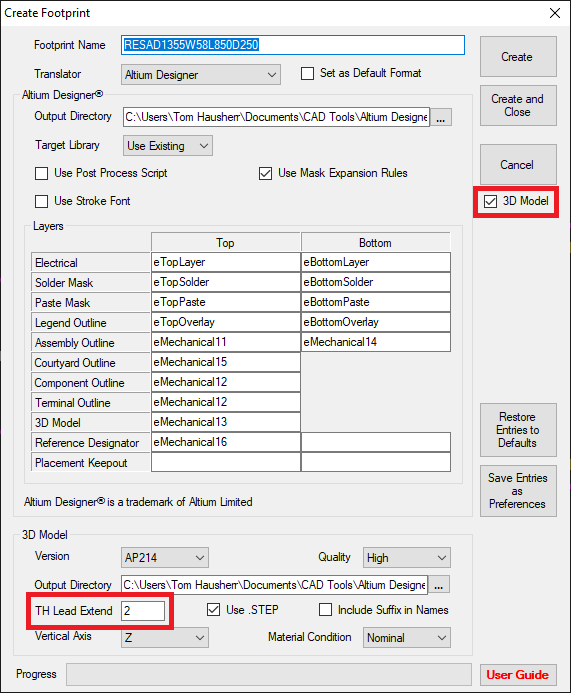571x693 pixels.
Task: Click Restore Entries to Defaults button
Action: [x=518, y=430]
